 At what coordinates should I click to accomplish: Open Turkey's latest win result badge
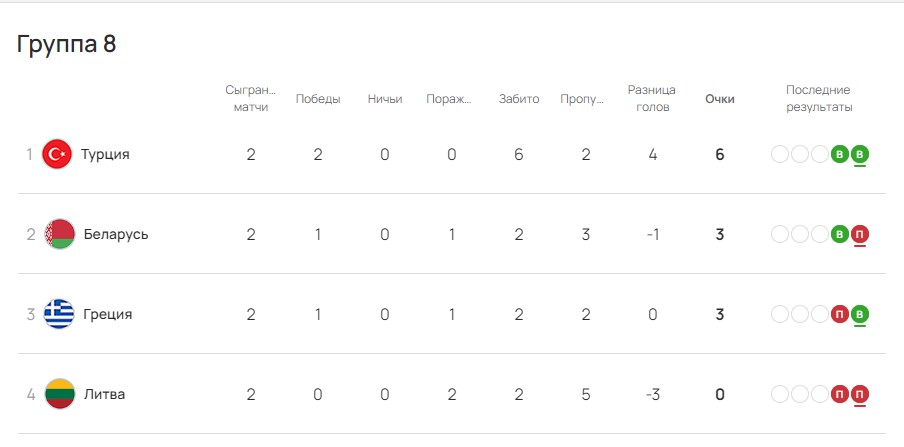point(860,155)
